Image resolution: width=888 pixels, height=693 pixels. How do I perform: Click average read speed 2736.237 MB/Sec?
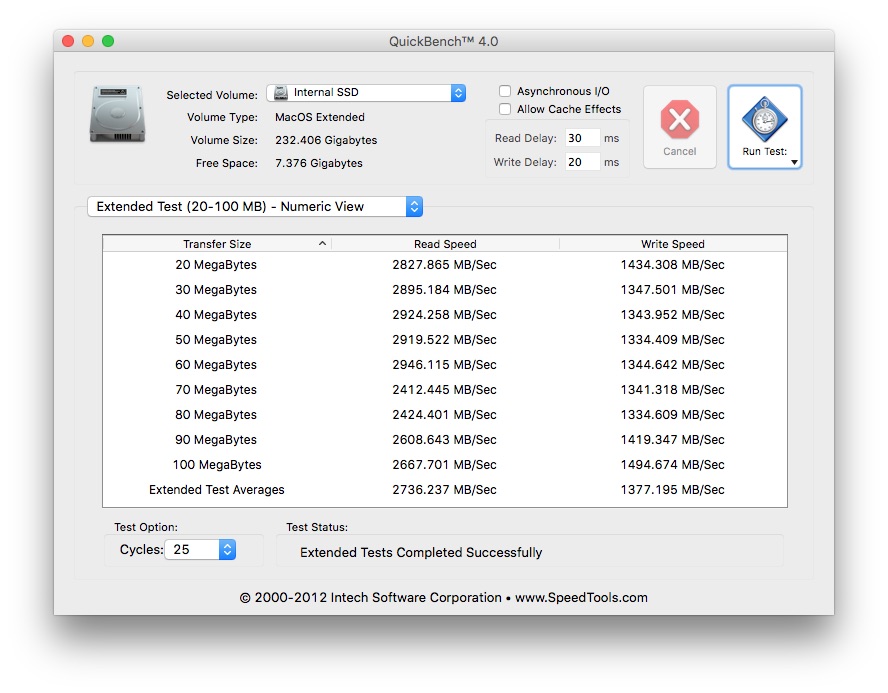point(445,490)
